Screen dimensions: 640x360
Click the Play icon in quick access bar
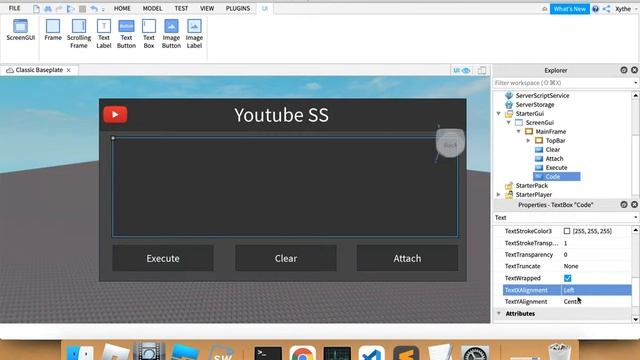71,9
